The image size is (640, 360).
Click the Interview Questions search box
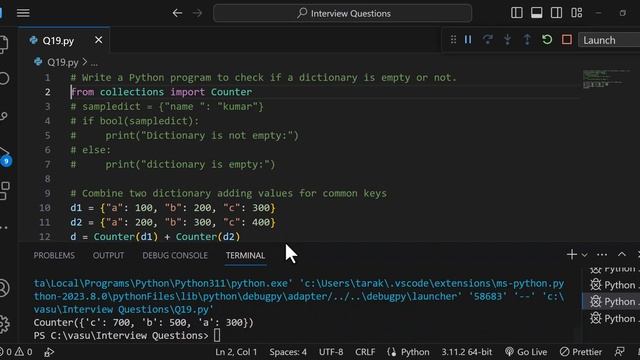tap(342, 13)
